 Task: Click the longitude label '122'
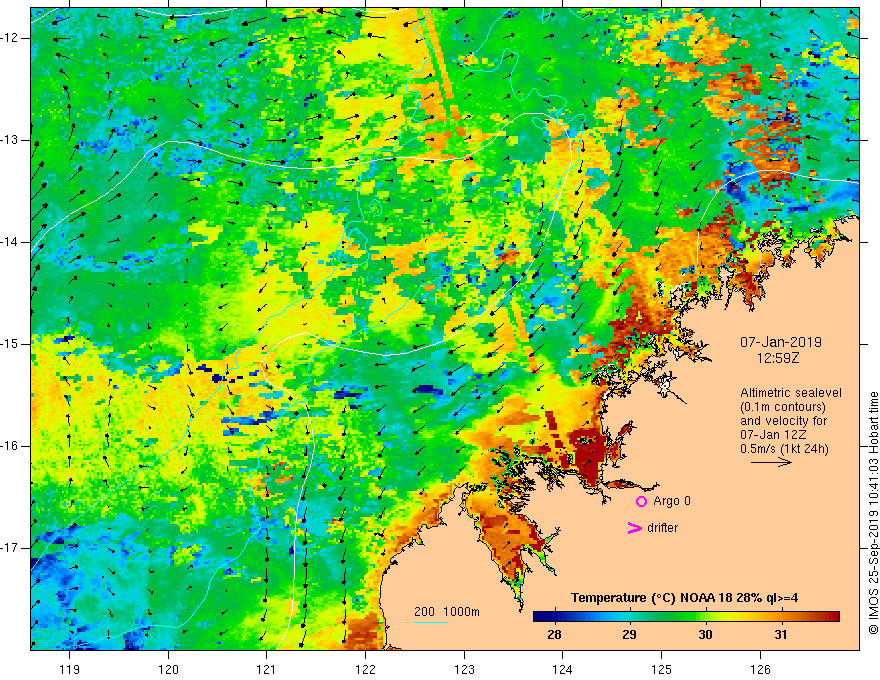(x=365, y=669)
